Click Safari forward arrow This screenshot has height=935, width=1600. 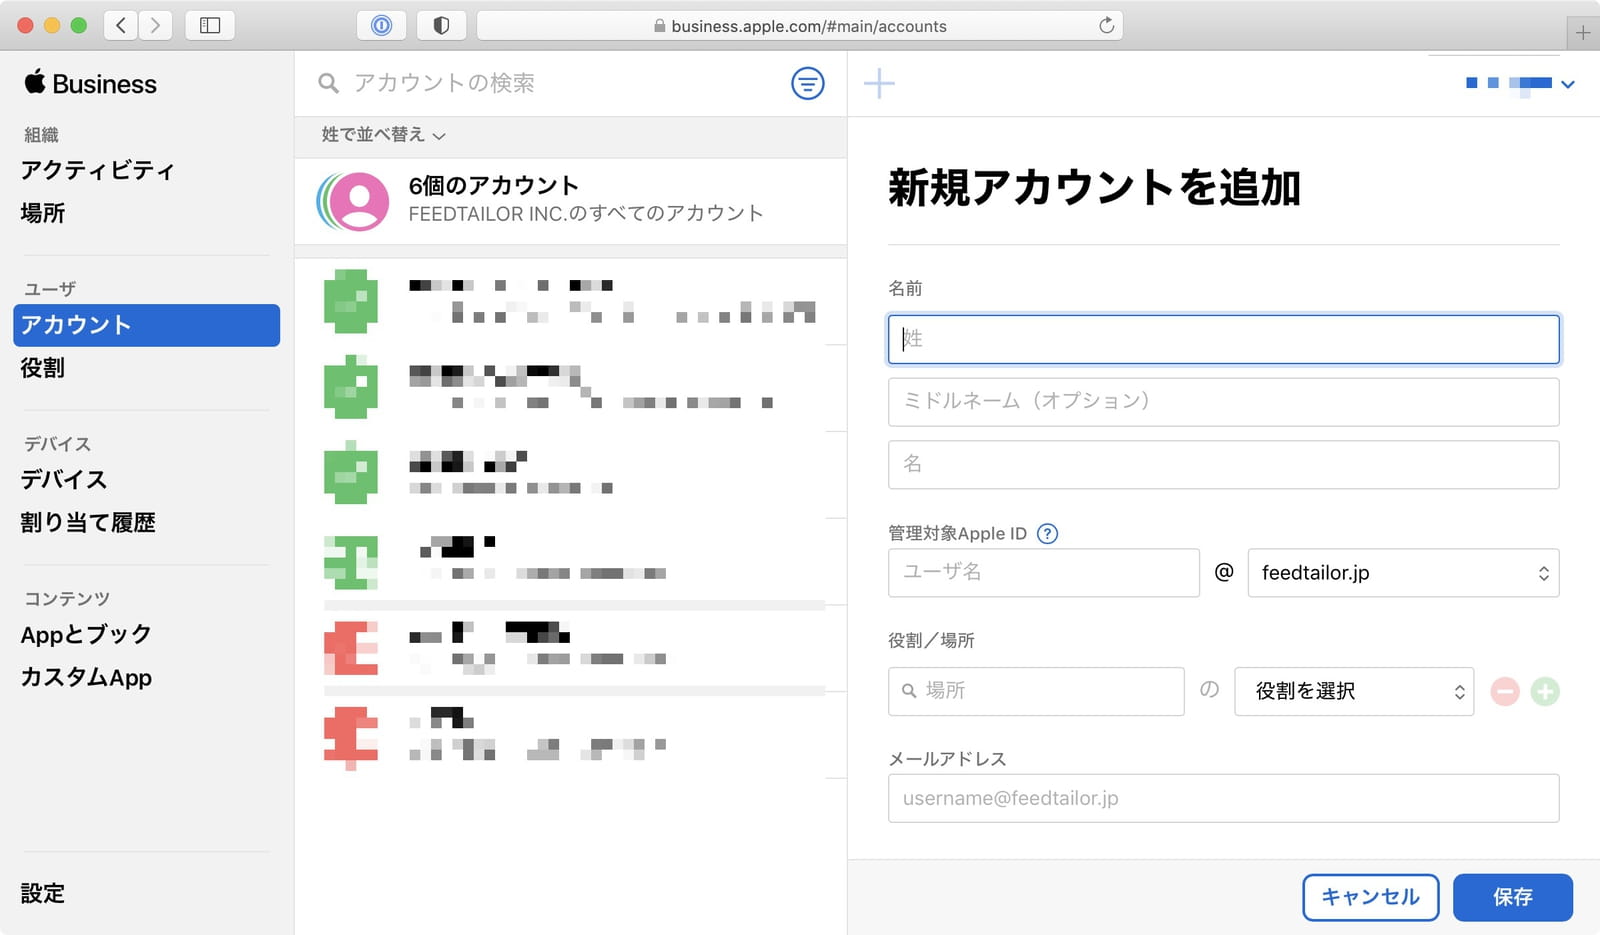click(x=155, y=25)
